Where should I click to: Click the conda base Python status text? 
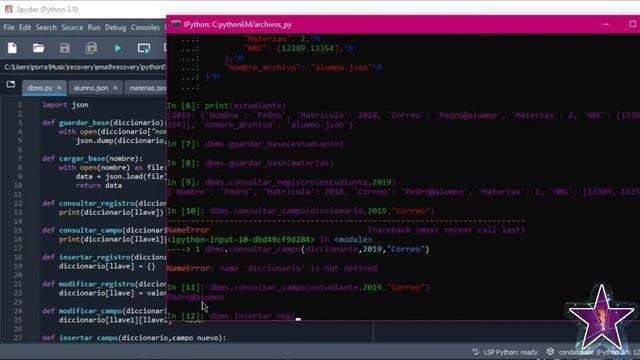point(598,352)
